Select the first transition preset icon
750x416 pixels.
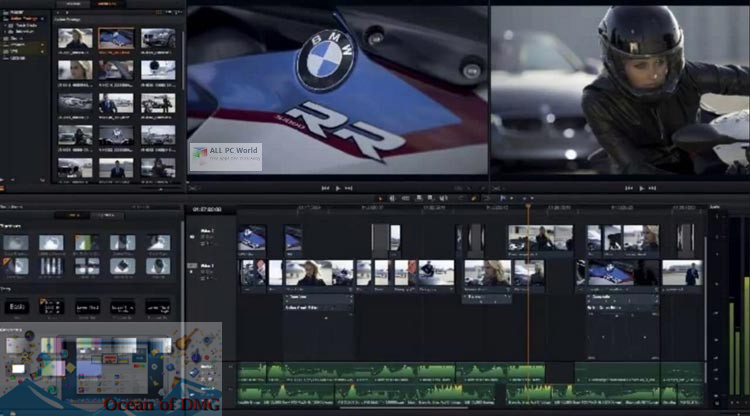click(x=16, y=242)
